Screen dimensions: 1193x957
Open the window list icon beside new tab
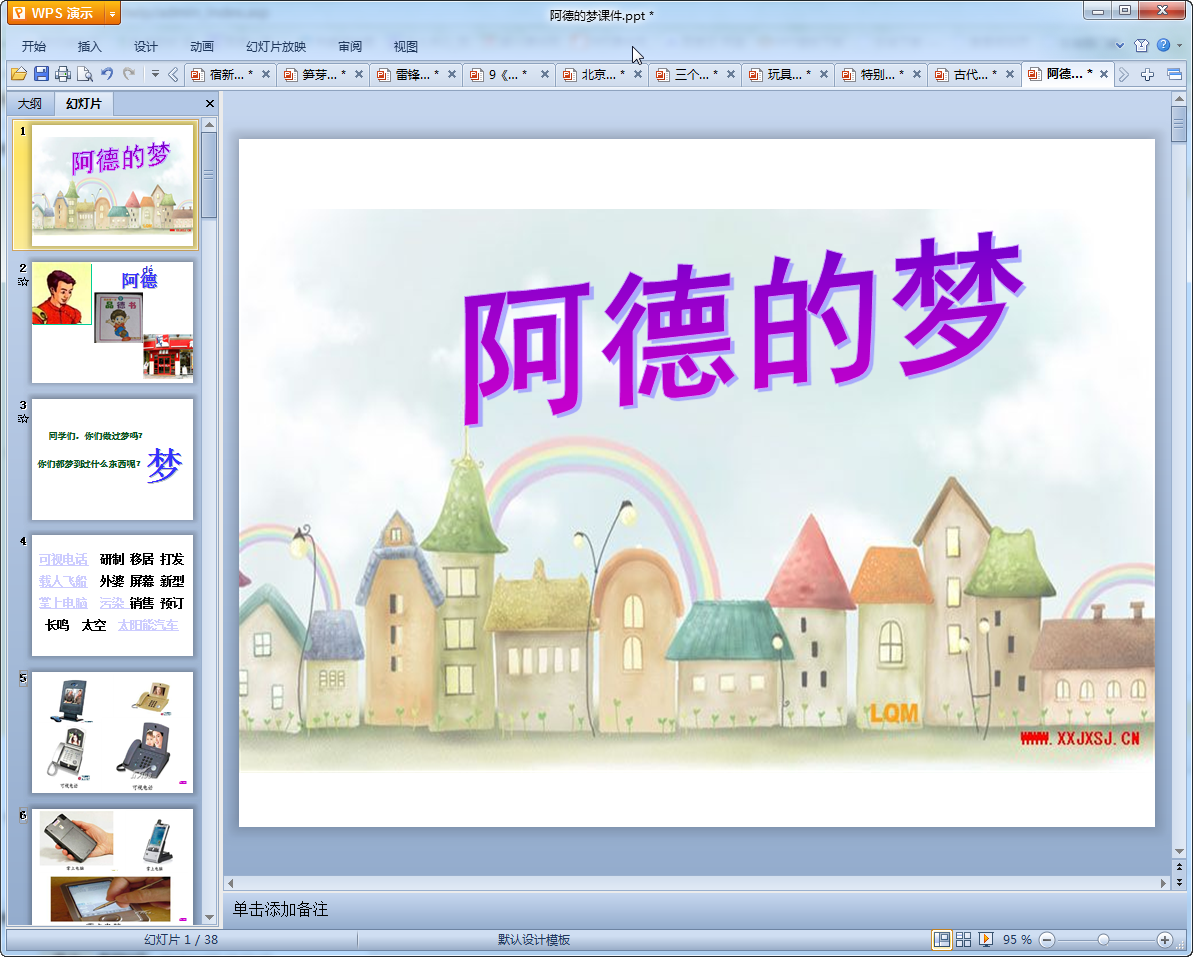(x=1174, y=75)
